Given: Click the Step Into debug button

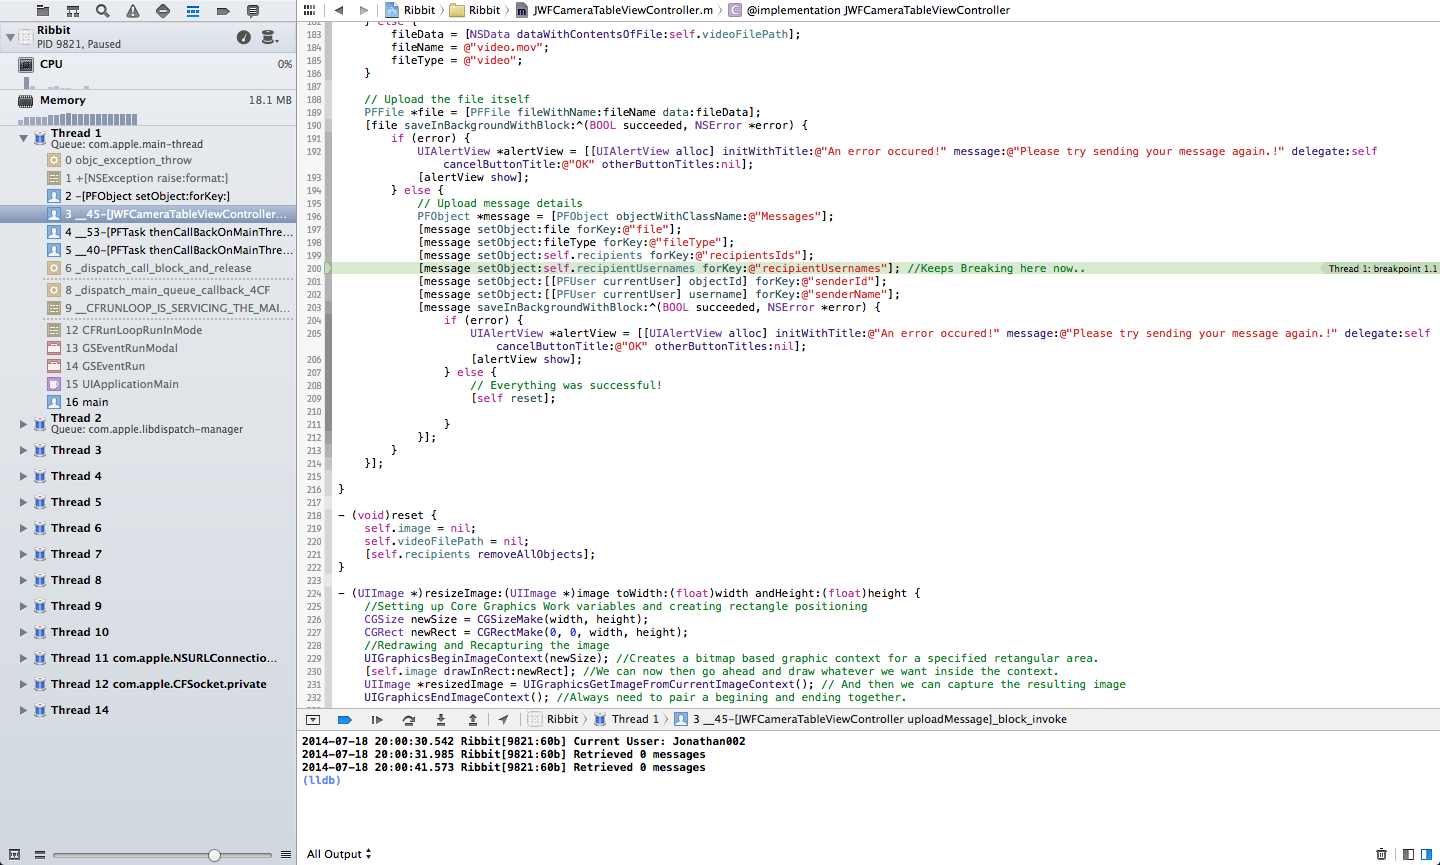Looking at the screenshot, I should [x=440, y=720].
